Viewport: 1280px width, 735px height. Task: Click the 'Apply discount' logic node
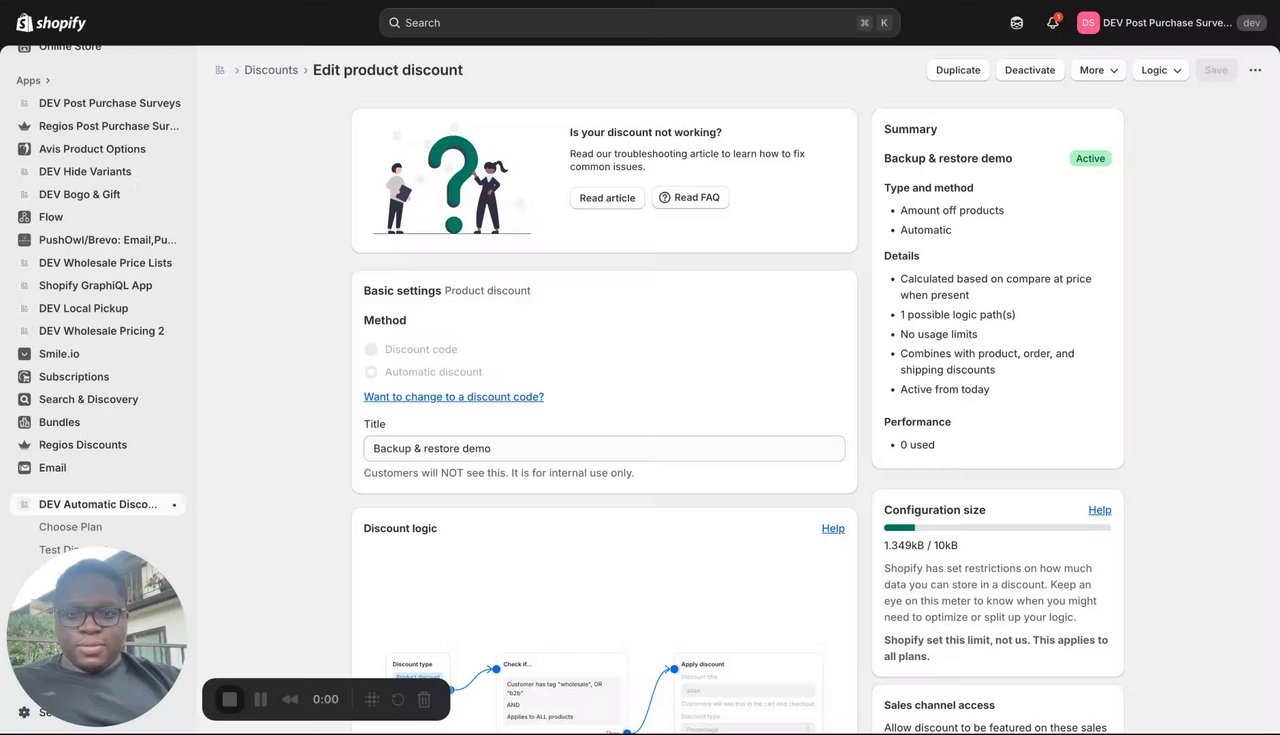[x=749, y=695]
